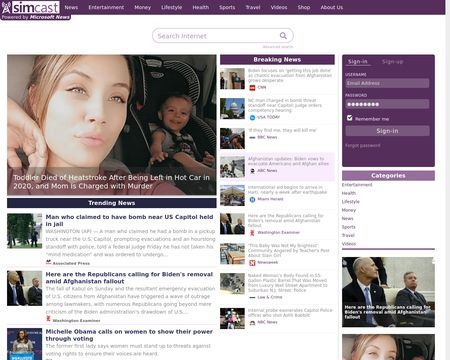Open the About Us menu item

[331, 7]
